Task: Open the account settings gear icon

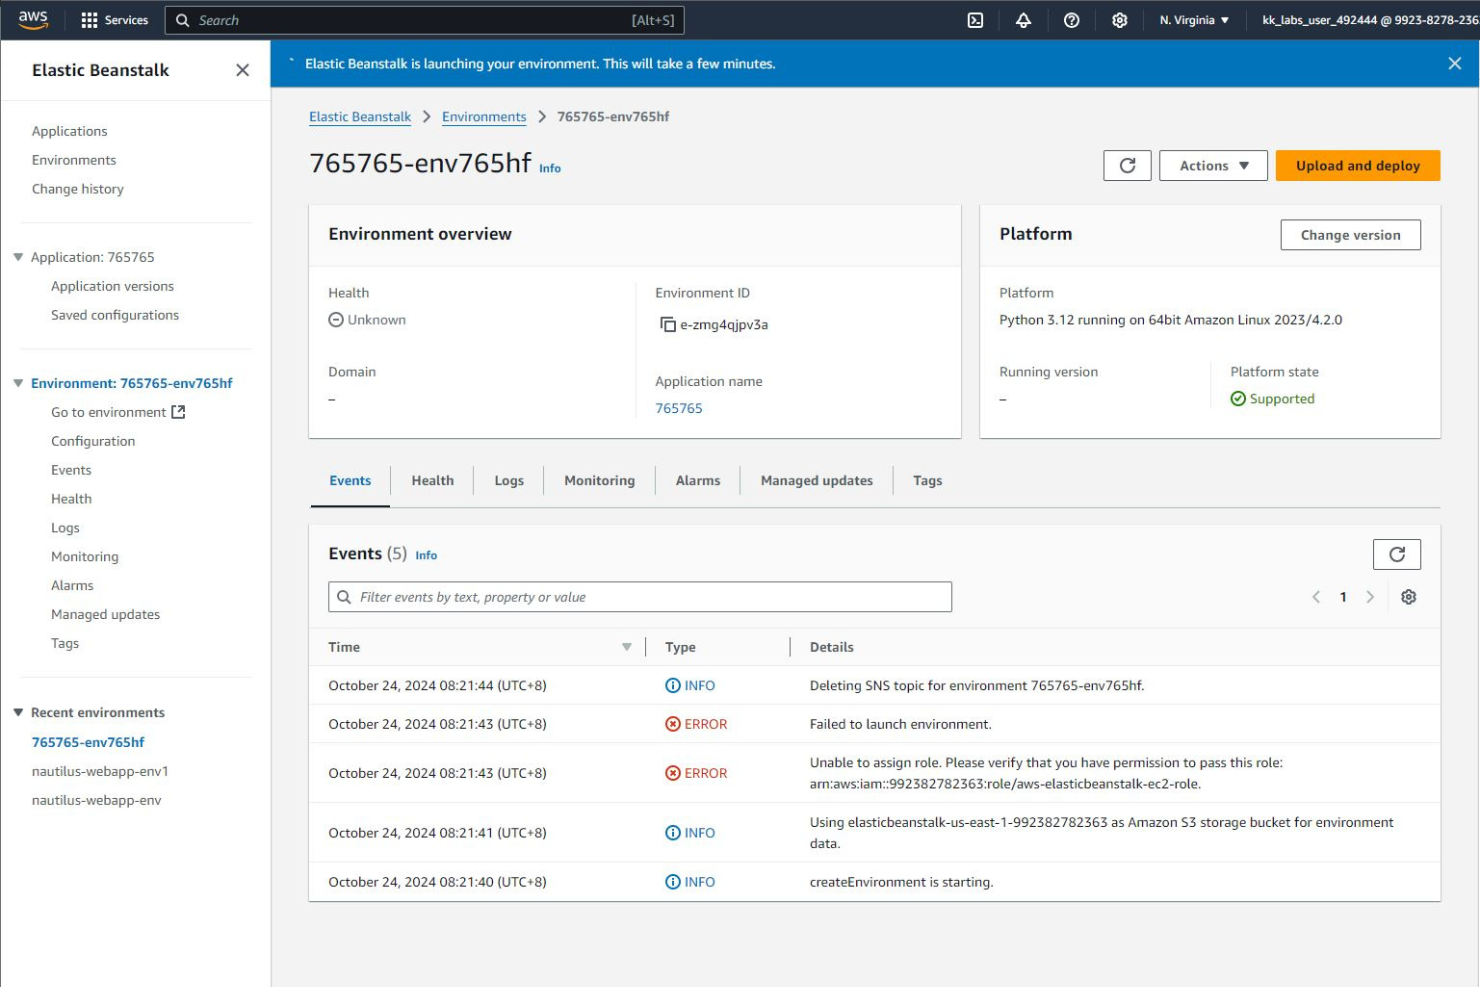Action: point(1120,19)
